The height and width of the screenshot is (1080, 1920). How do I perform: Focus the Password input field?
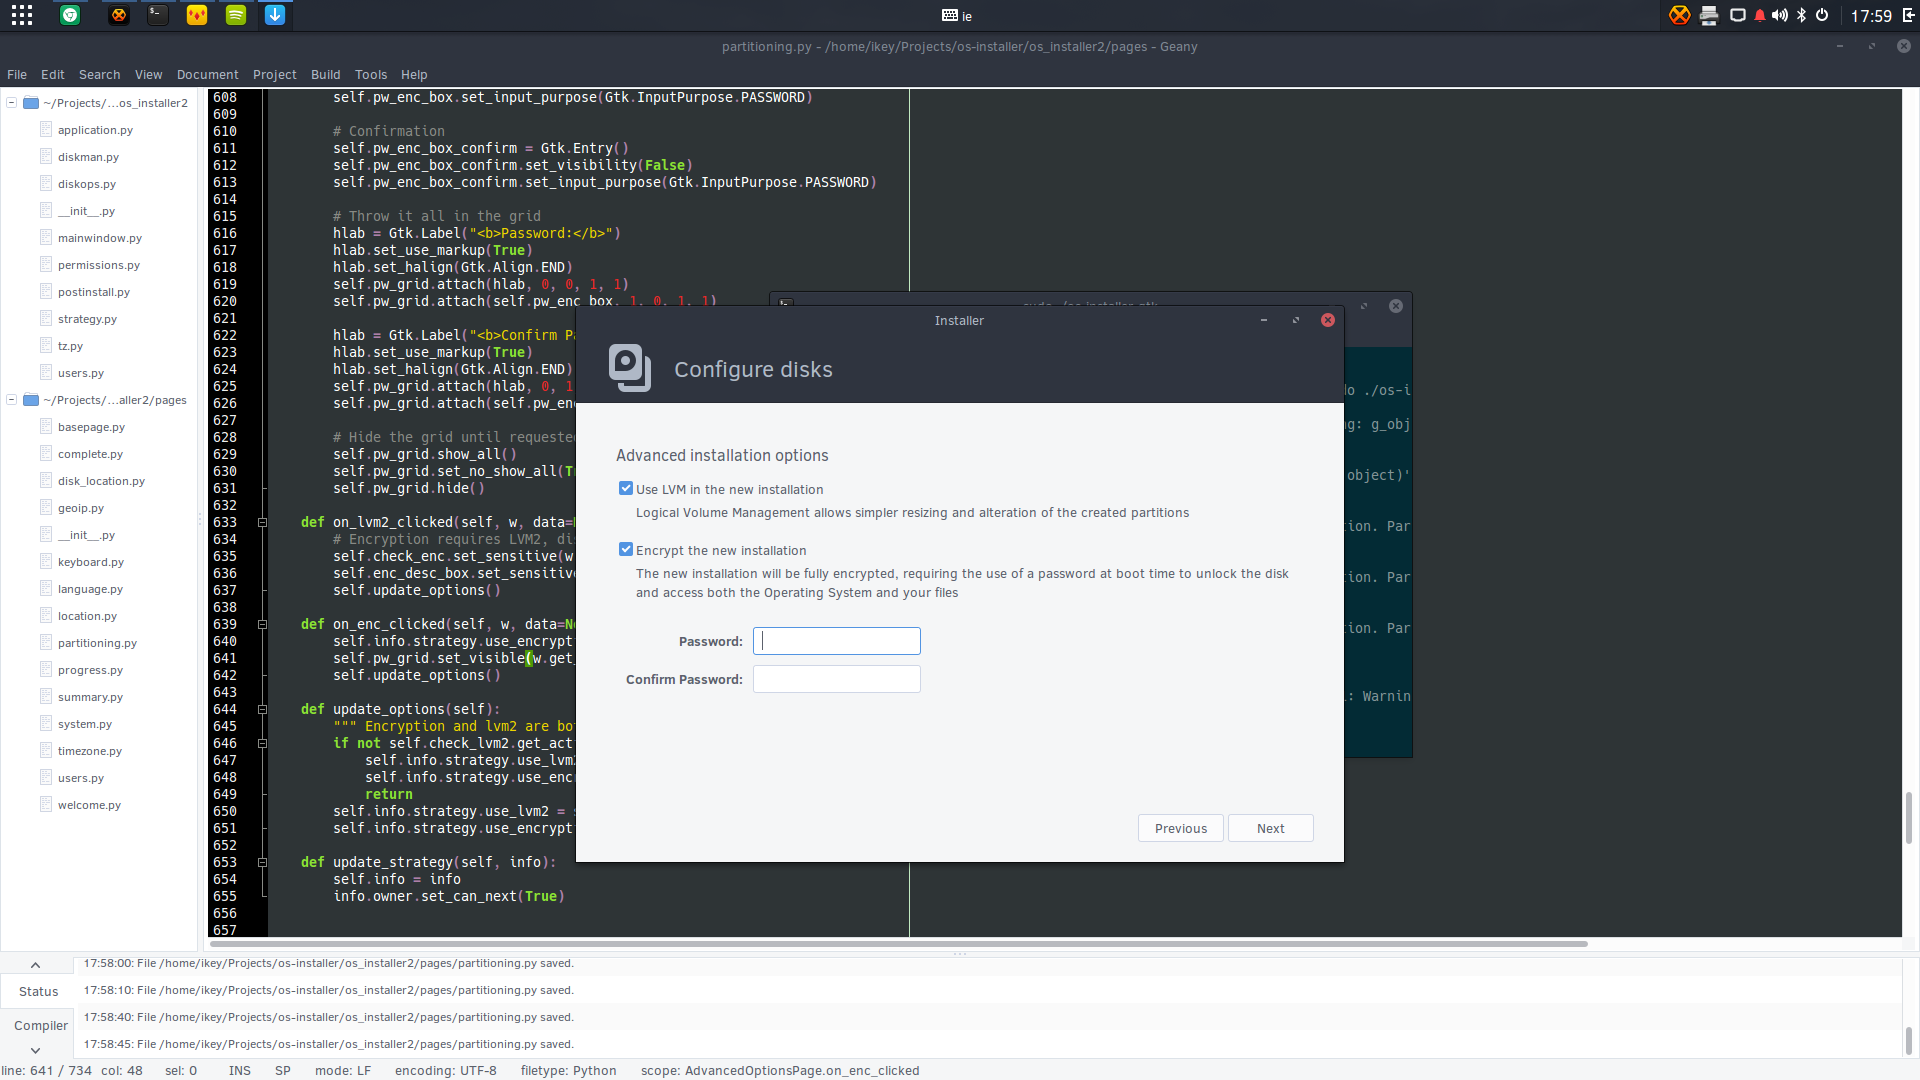click(836, 641)
